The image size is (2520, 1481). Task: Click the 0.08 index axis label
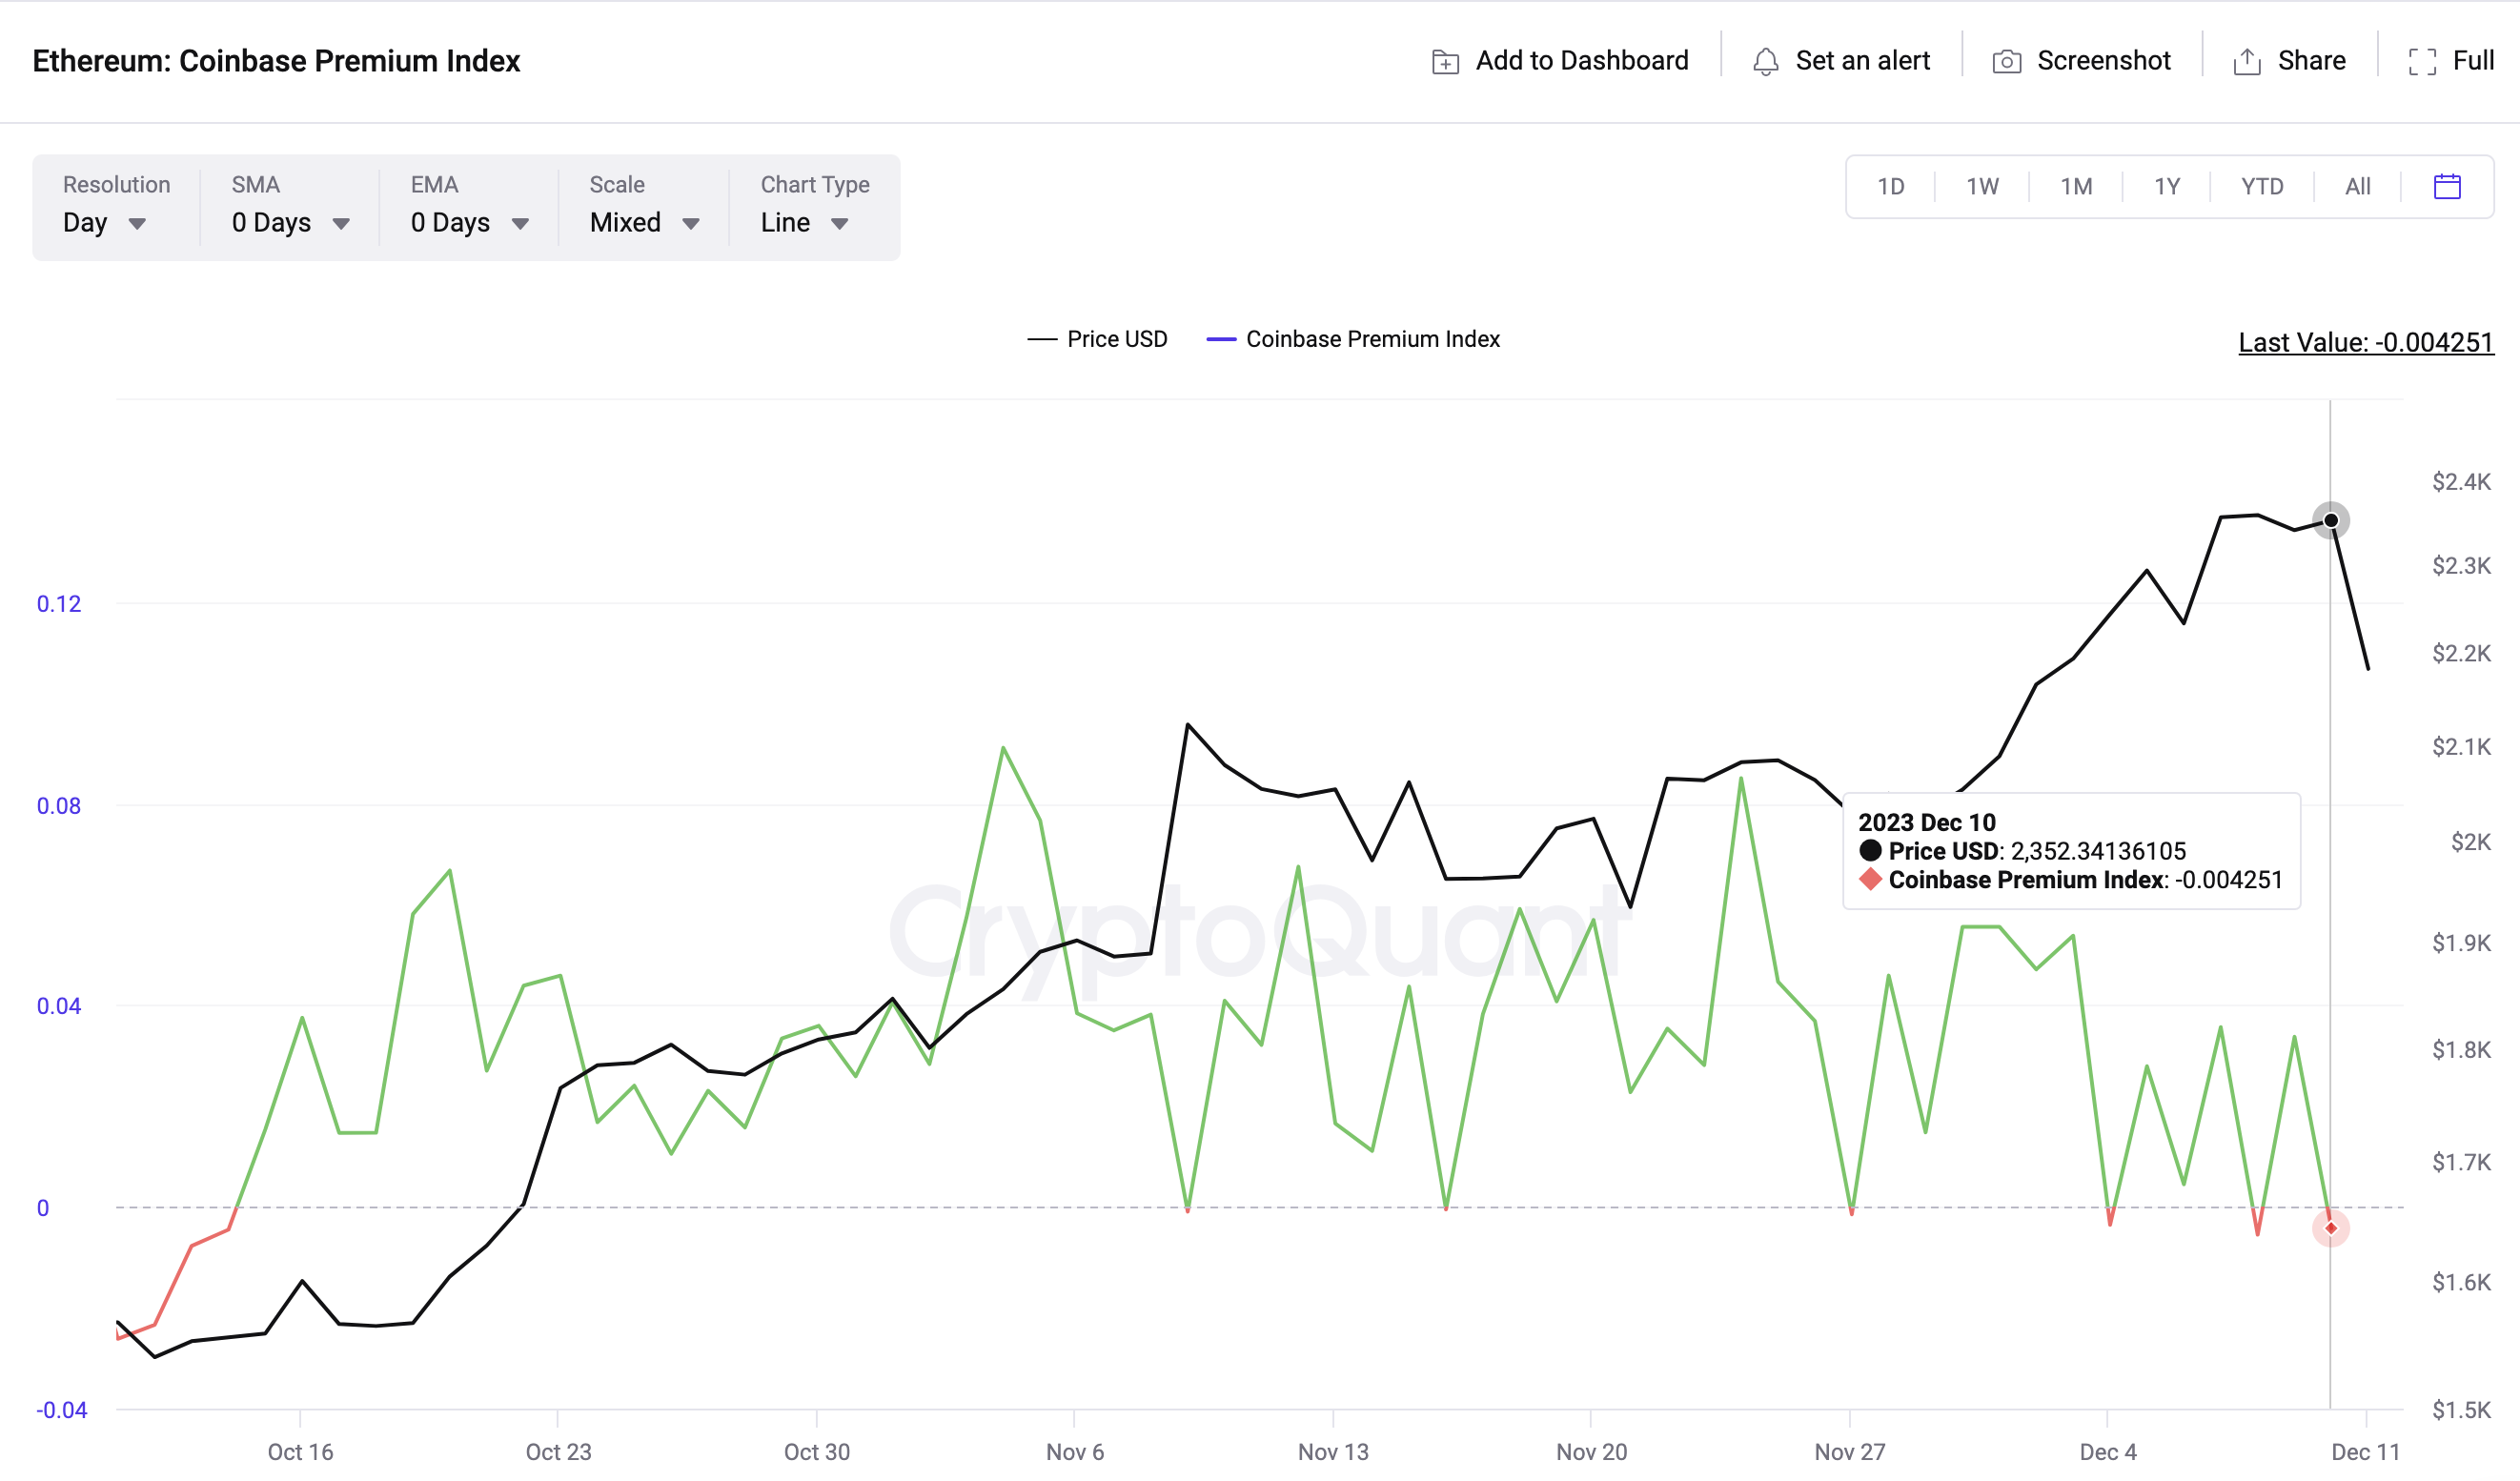coord(59,806)
